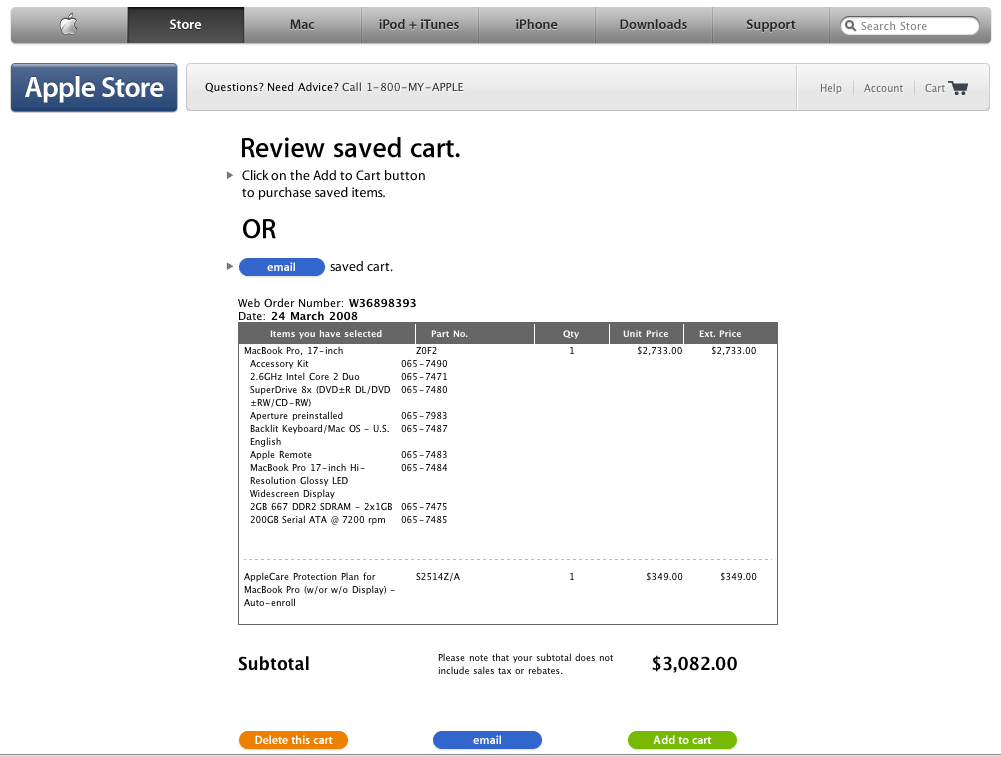The height and width of the screenshot is (757, 1001).
Task: Select '200GB Serial ATA @ 7200 rpm' line
Action: (317, 520)
